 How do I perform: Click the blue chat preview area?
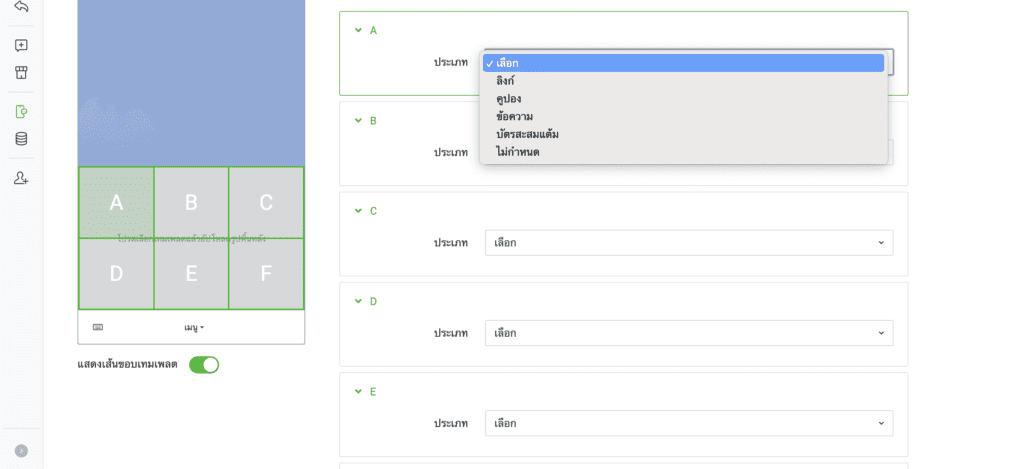[191, 83]
